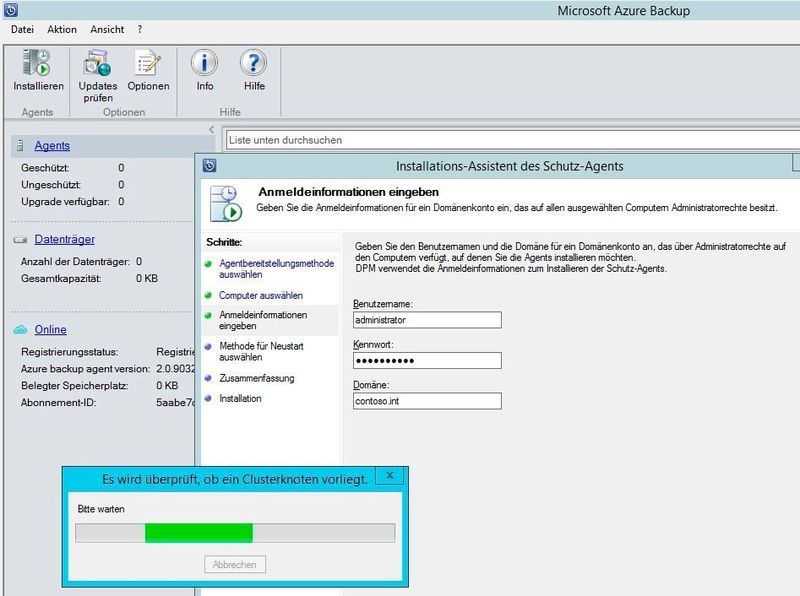Click the Registrierungsstatus label
The height and width of the screenshot is (596, 800).
click(69, 352)
